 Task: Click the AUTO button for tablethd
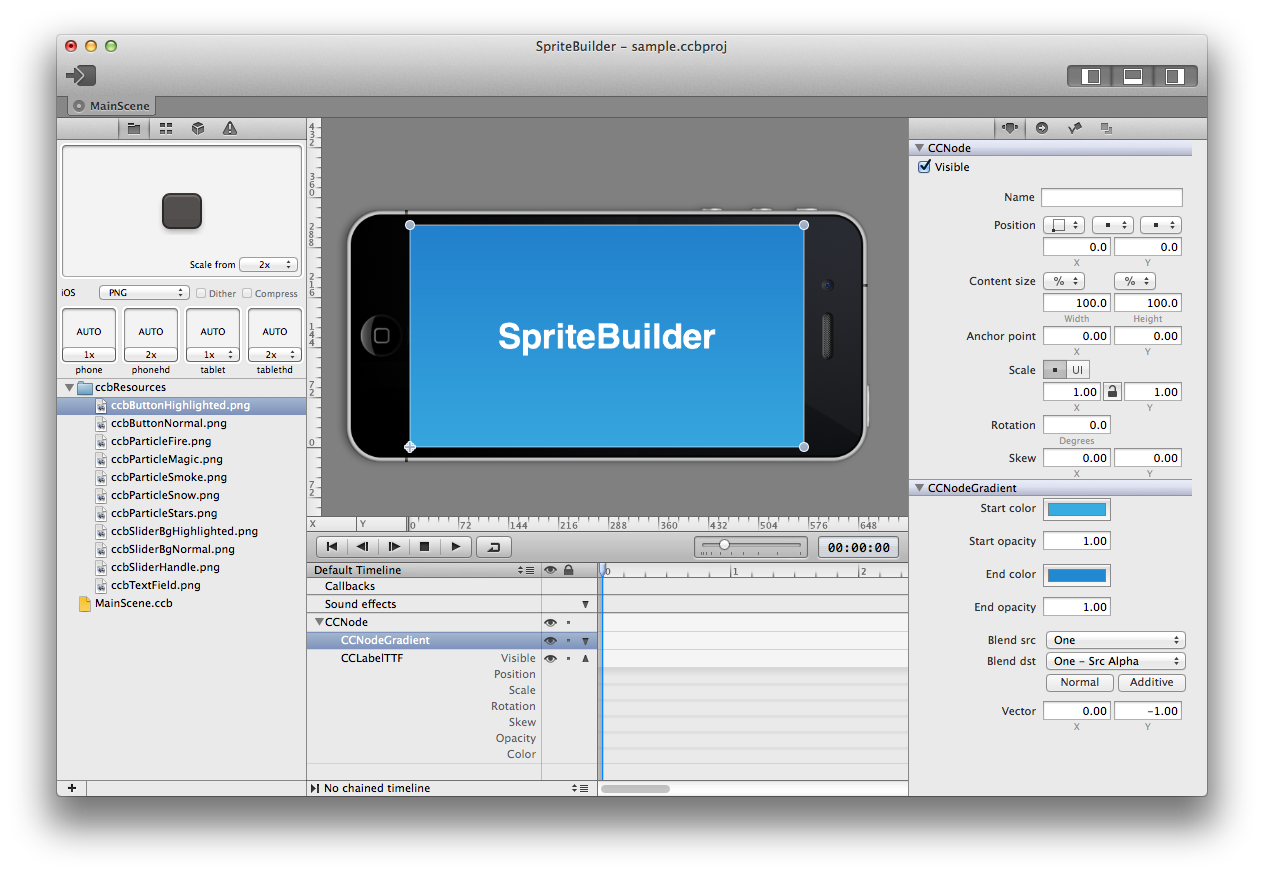pos(275,331)
